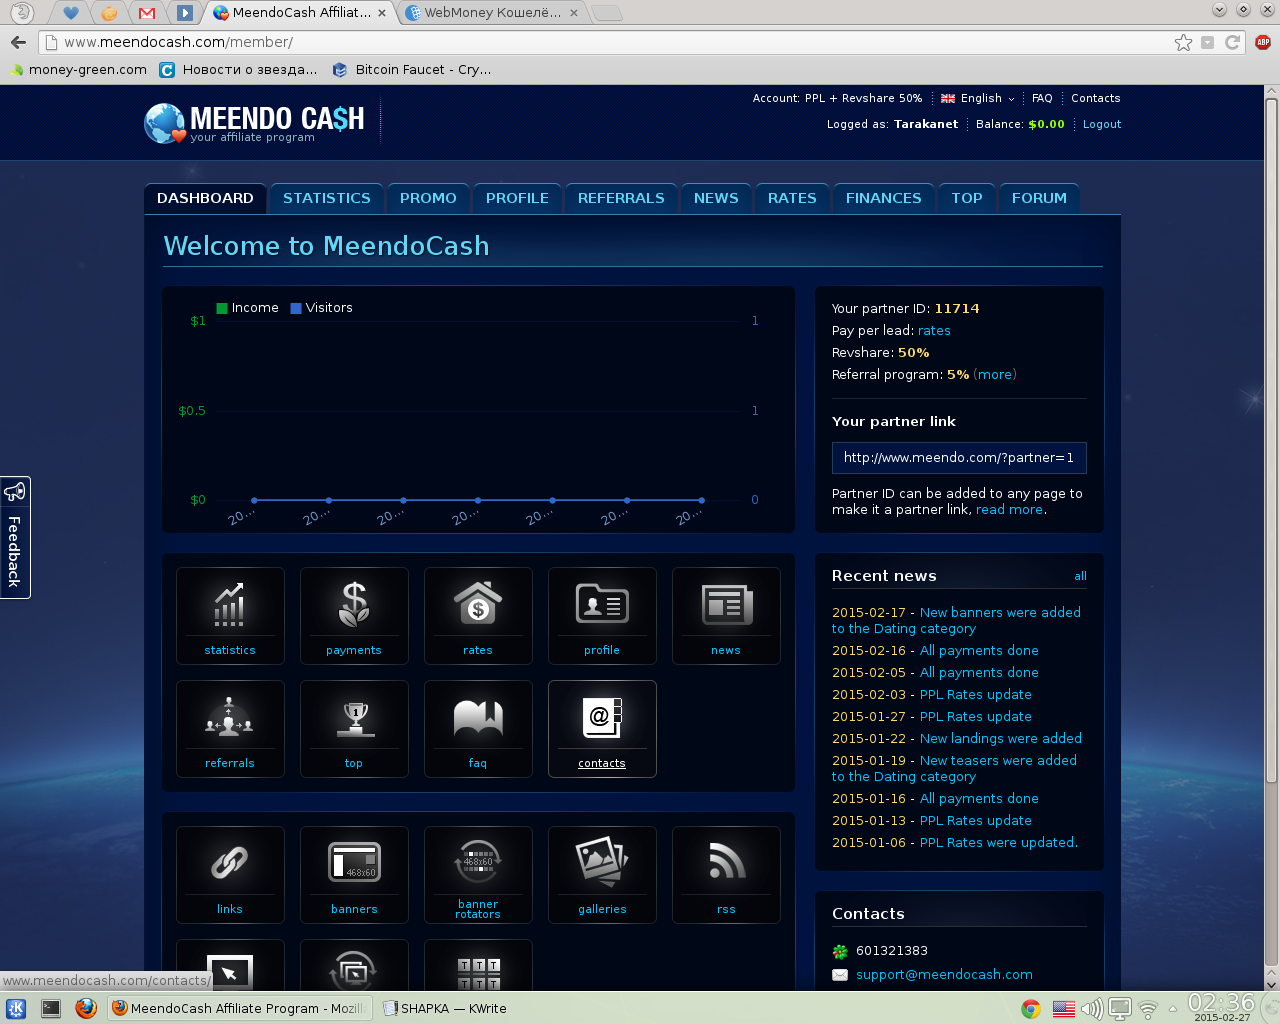Open the Adblock Plus extension icon

(1263, 42)
